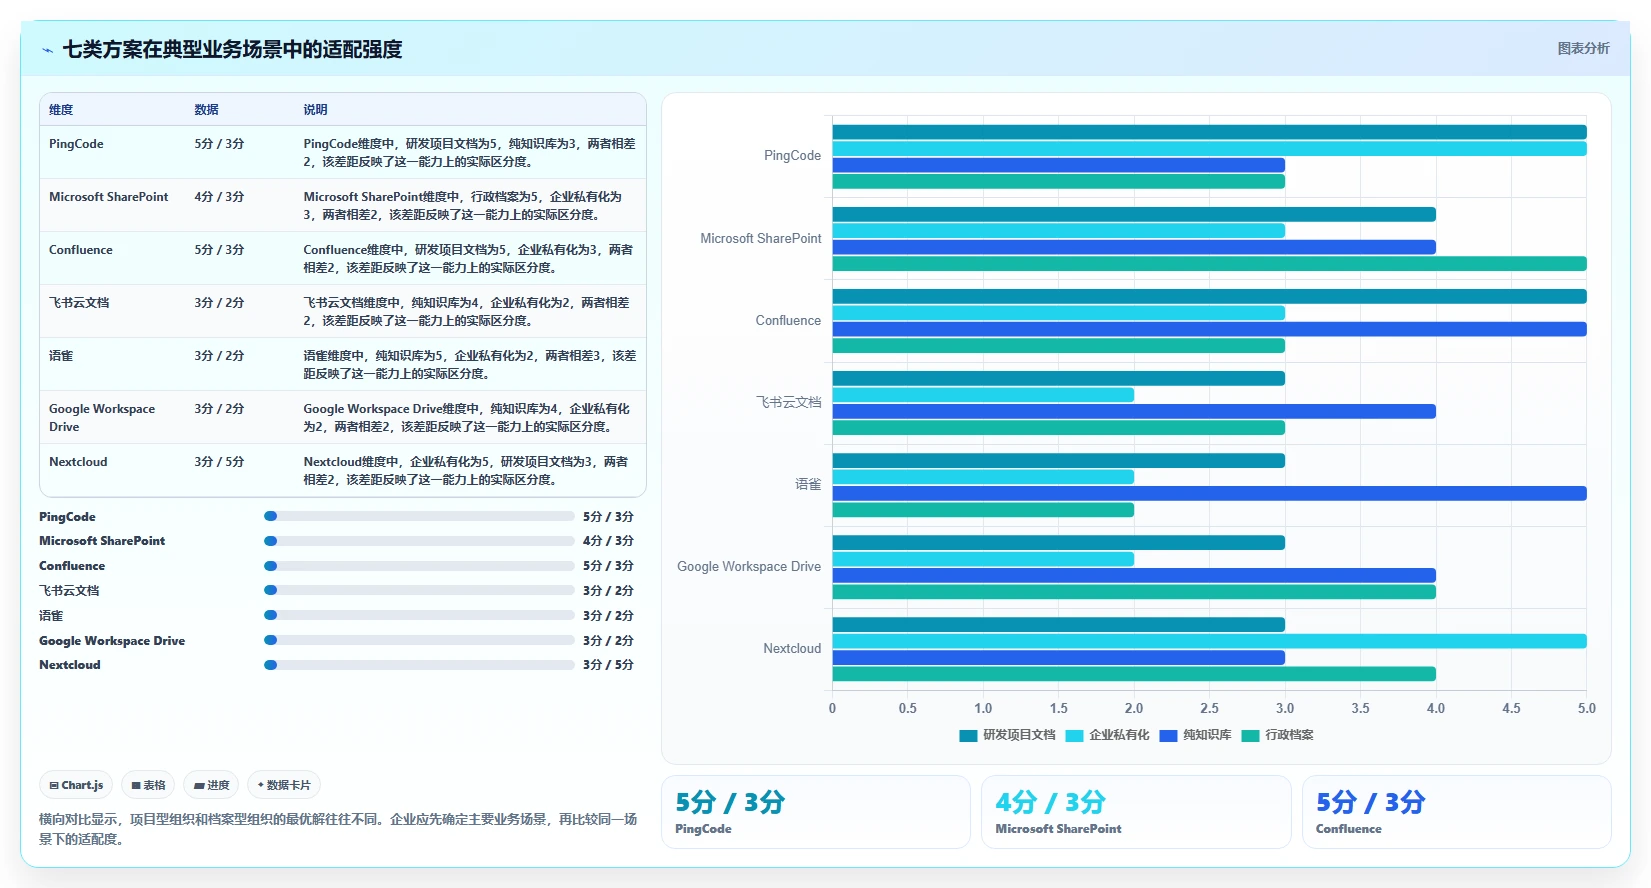Click Nextcloud 企业私有化 chart bar
Viewport: 1651px width, 888px height.
[x=1209, y=641]
